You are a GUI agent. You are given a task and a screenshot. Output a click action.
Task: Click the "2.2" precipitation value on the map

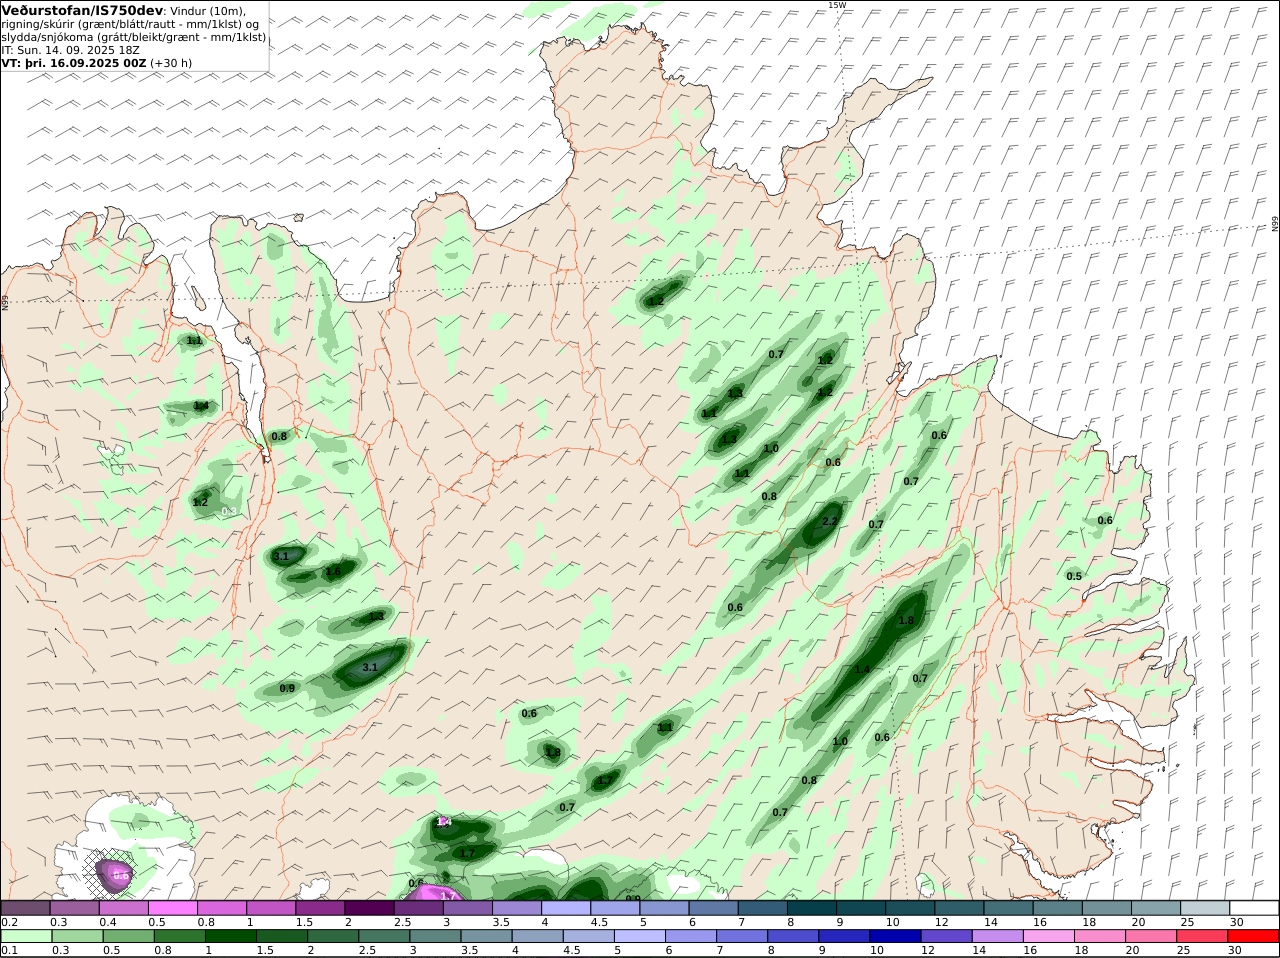[x=829, y=522]
